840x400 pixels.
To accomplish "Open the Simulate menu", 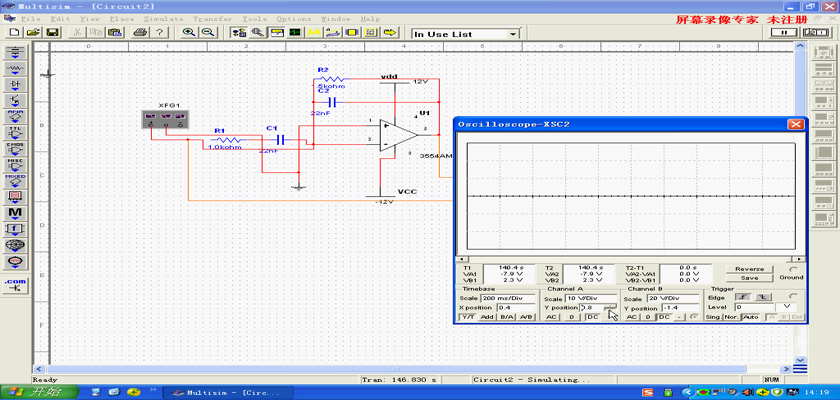I will [x=163, y=19].
